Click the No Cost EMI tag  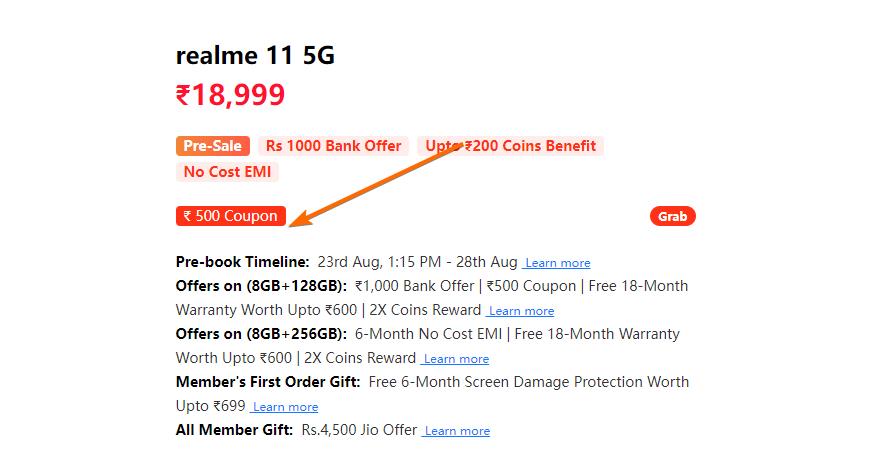click(x=227, y=171)
